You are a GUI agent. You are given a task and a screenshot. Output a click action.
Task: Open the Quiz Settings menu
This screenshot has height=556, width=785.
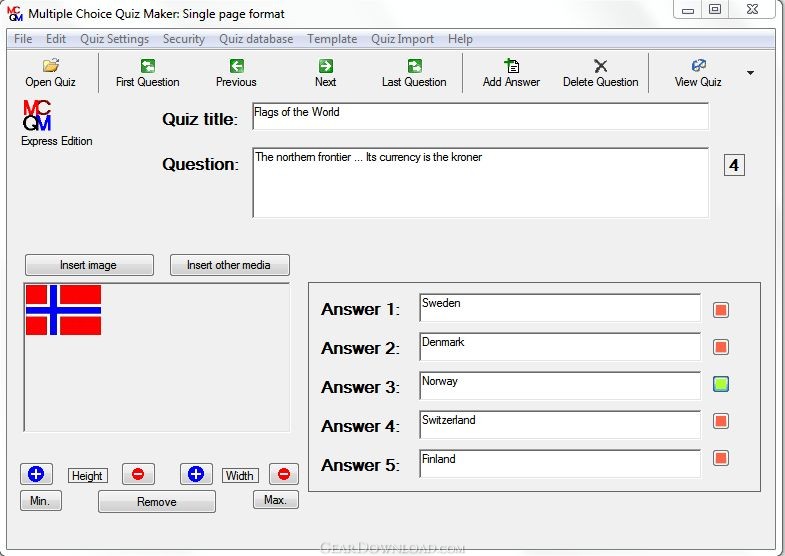pos(114,39)
